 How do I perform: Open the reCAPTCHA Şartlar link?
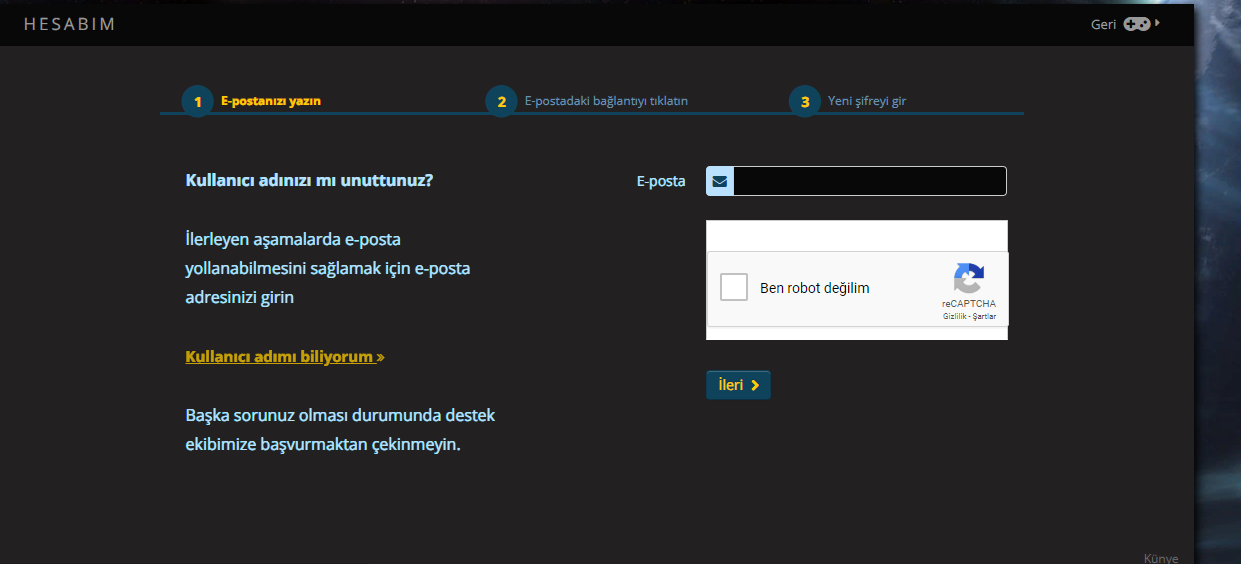click(x=984, y=316)
